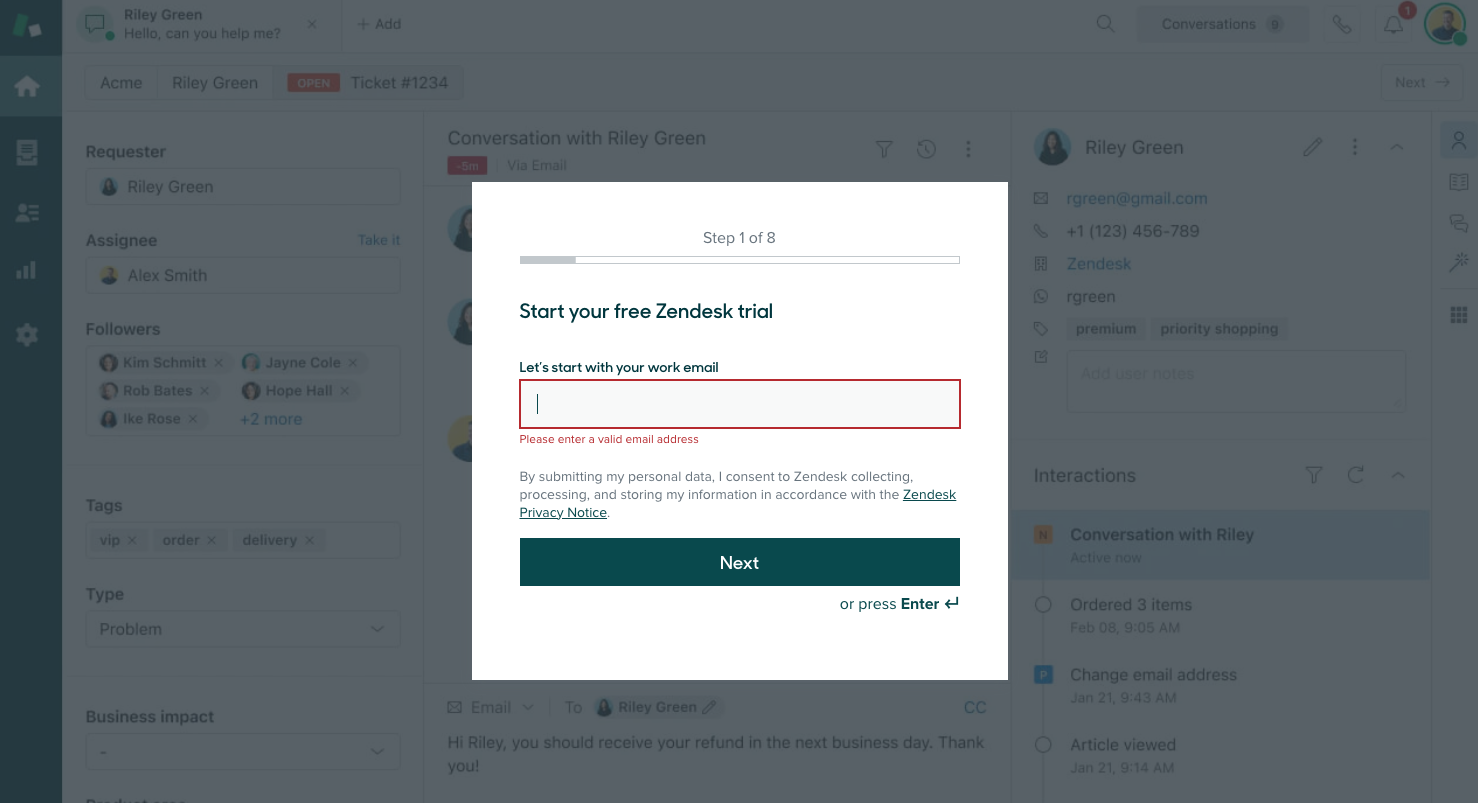Select the Riley Green conversation tab
The width and height of the screenshot is (1478, 803).
(200, 24)
